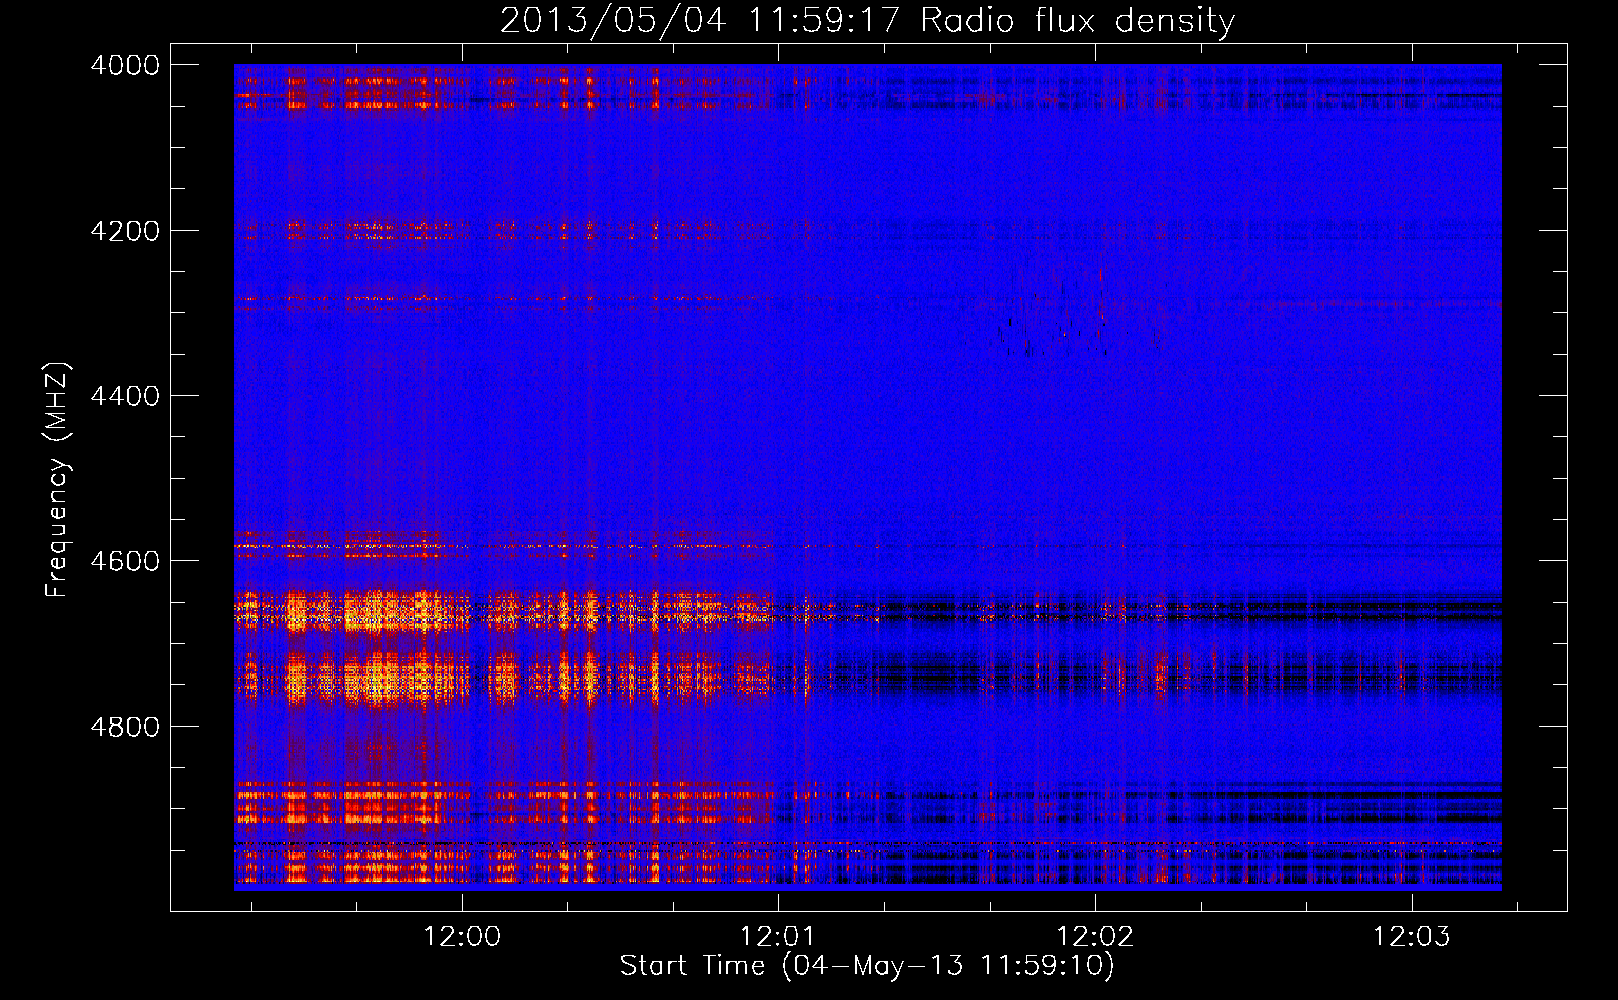1618x1000 pixels.
Task: Click the '4000' frequency axis label
Action: point(125,65)
